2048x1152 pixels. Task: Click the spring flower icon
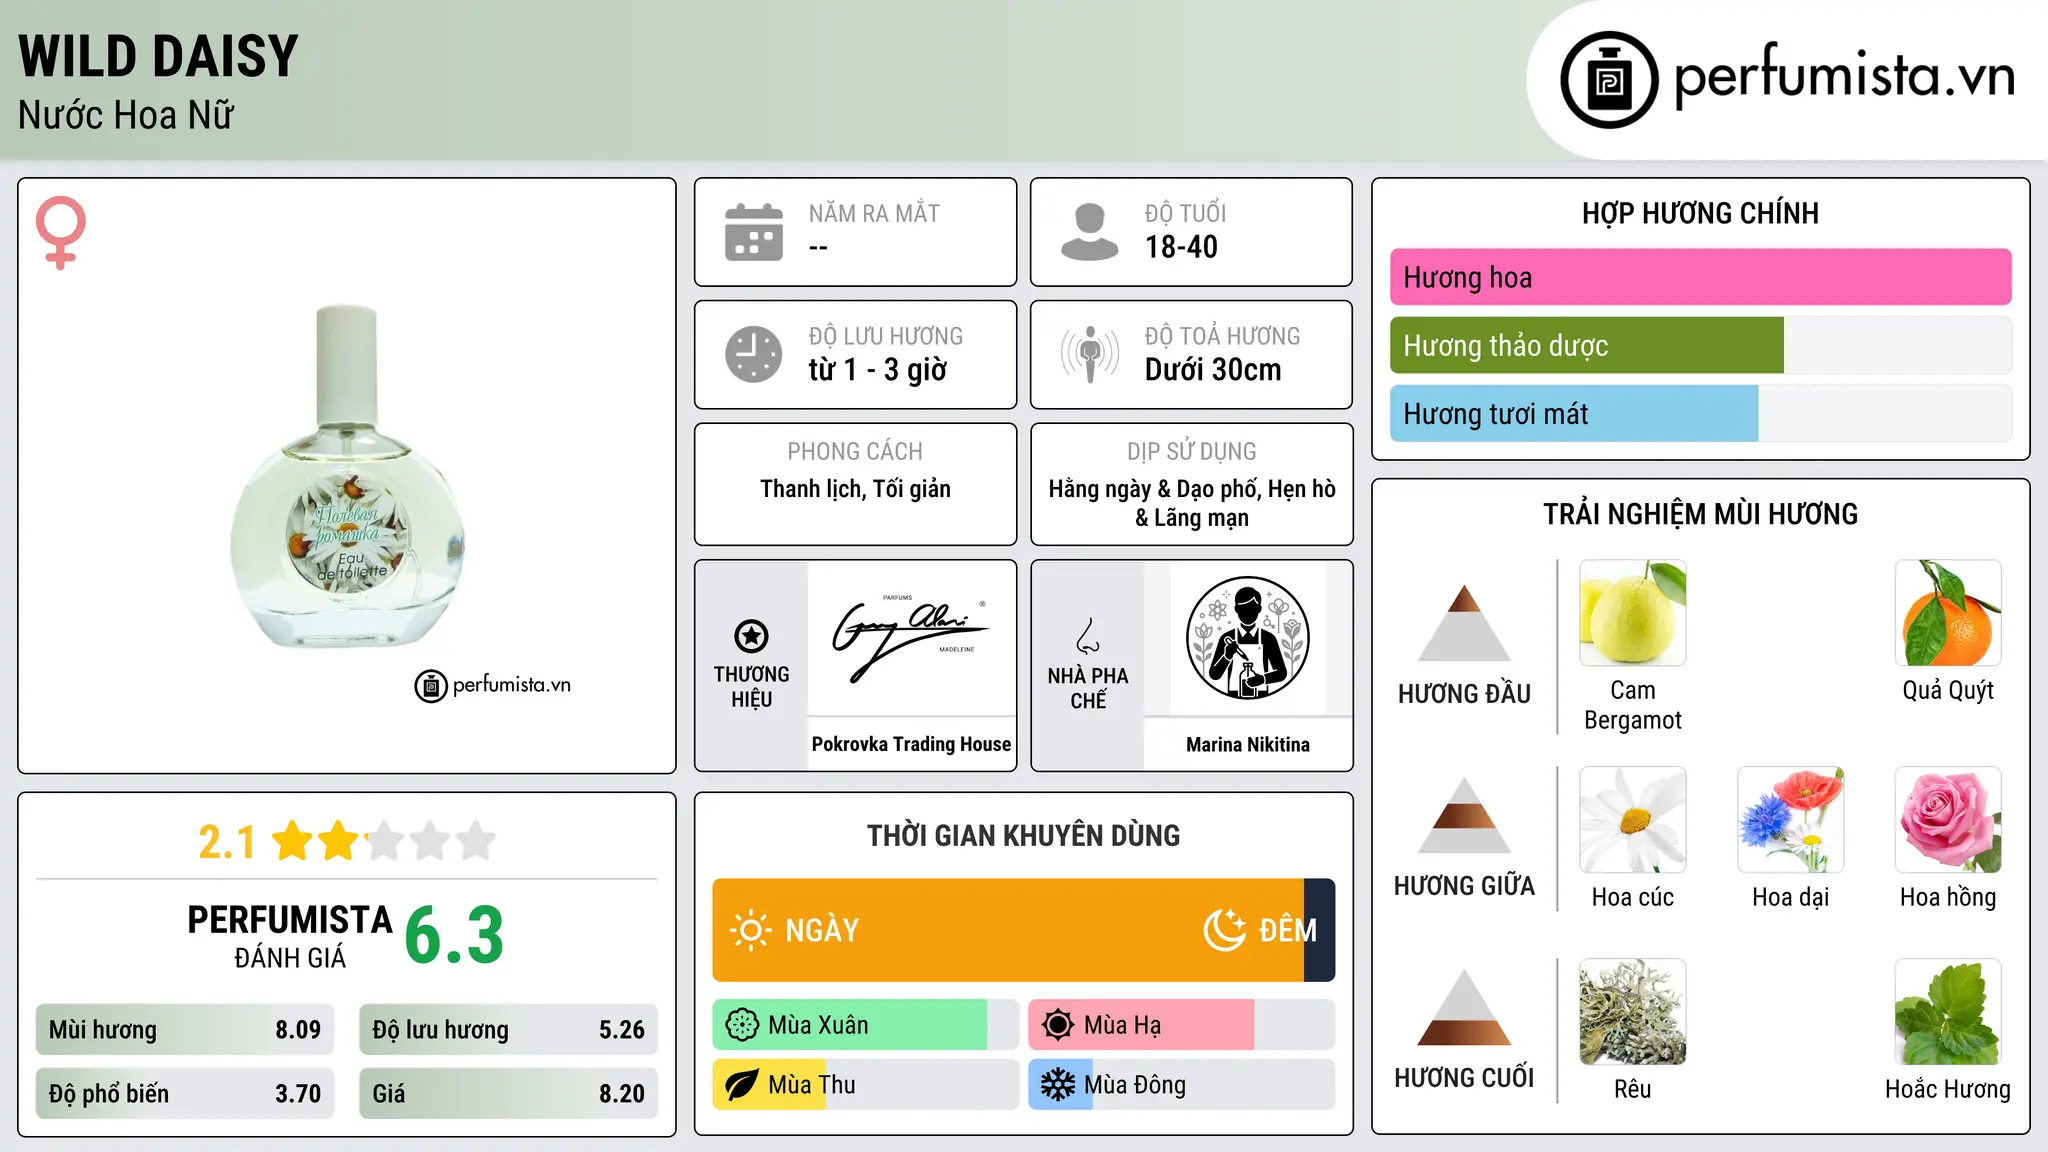pos(742,1025)
